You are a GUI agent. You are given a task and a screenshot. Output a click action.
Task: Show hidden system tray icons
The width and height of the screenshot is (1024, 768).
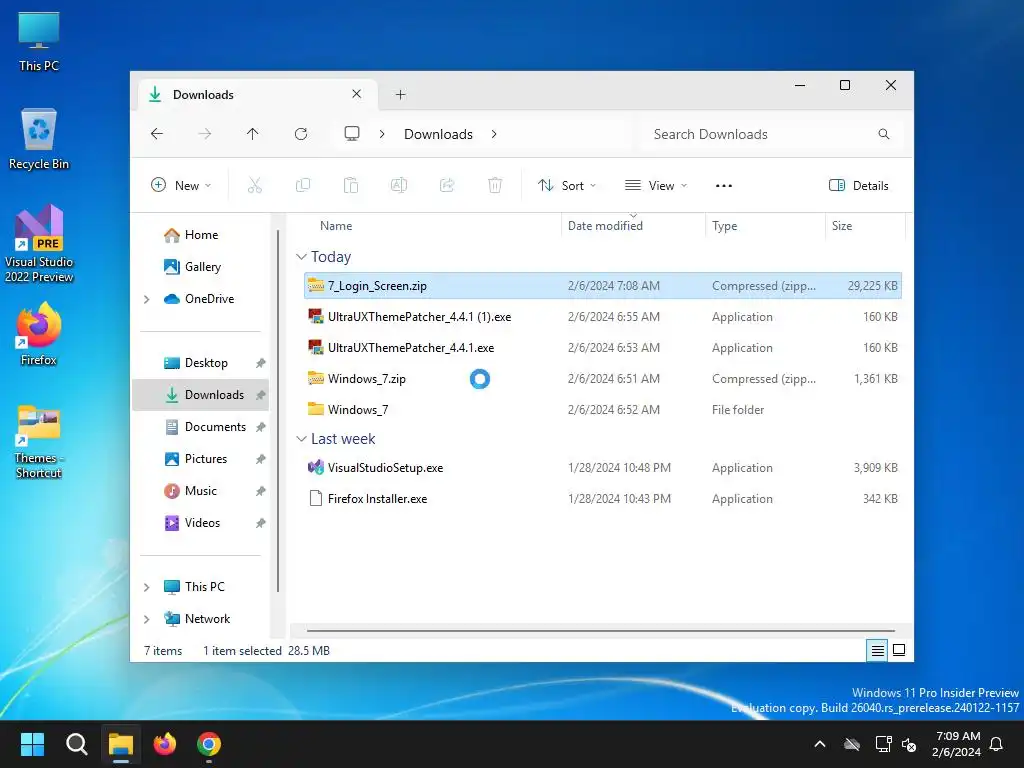click(x=820, y=744)
